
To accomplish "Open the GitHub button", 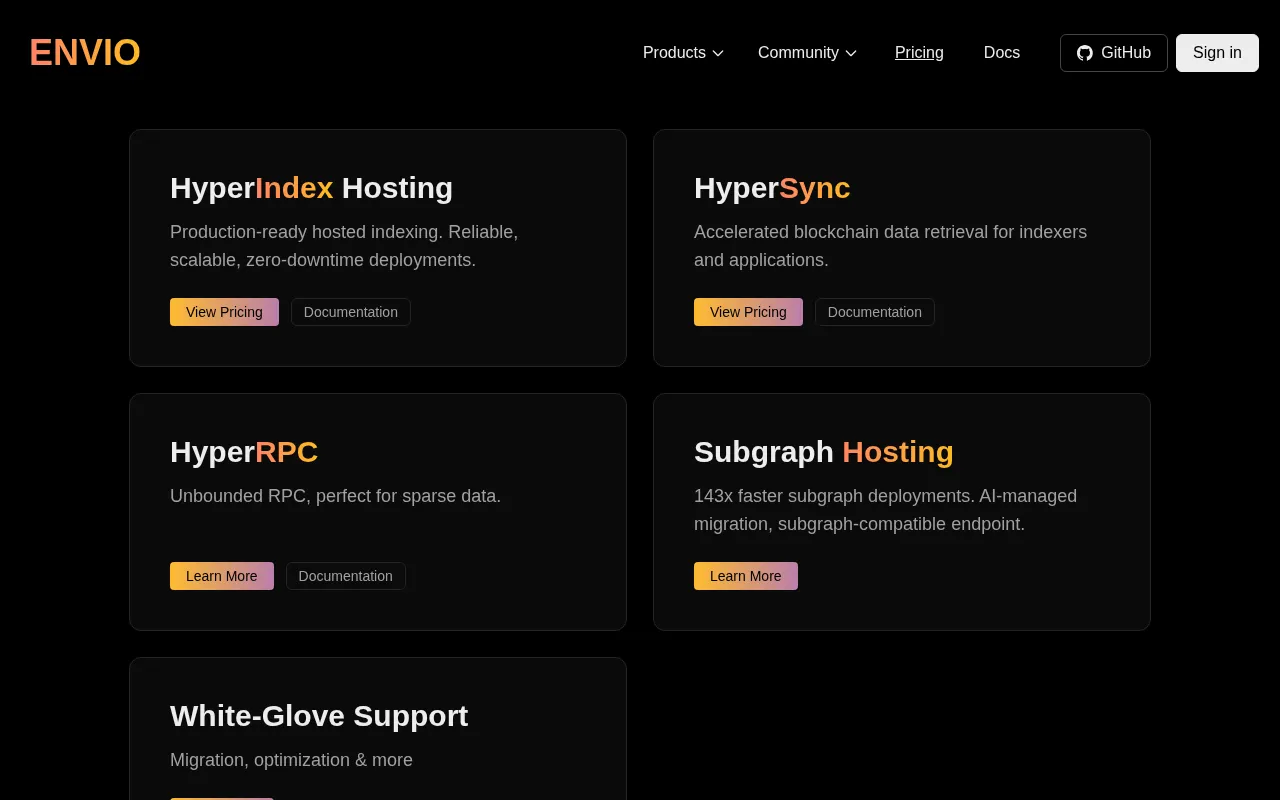I will (x=1114, y=53).
